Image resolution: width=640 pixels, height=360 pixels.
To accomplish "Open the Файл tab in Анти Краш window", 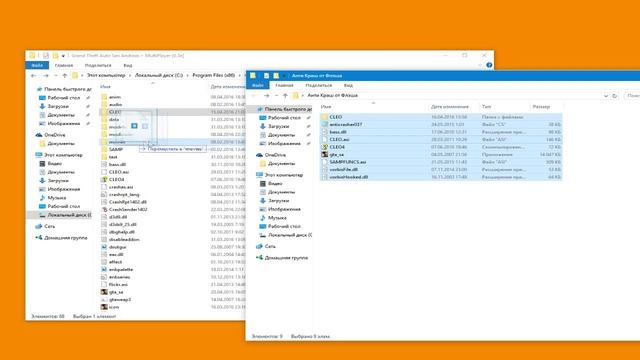I will 258,85.
